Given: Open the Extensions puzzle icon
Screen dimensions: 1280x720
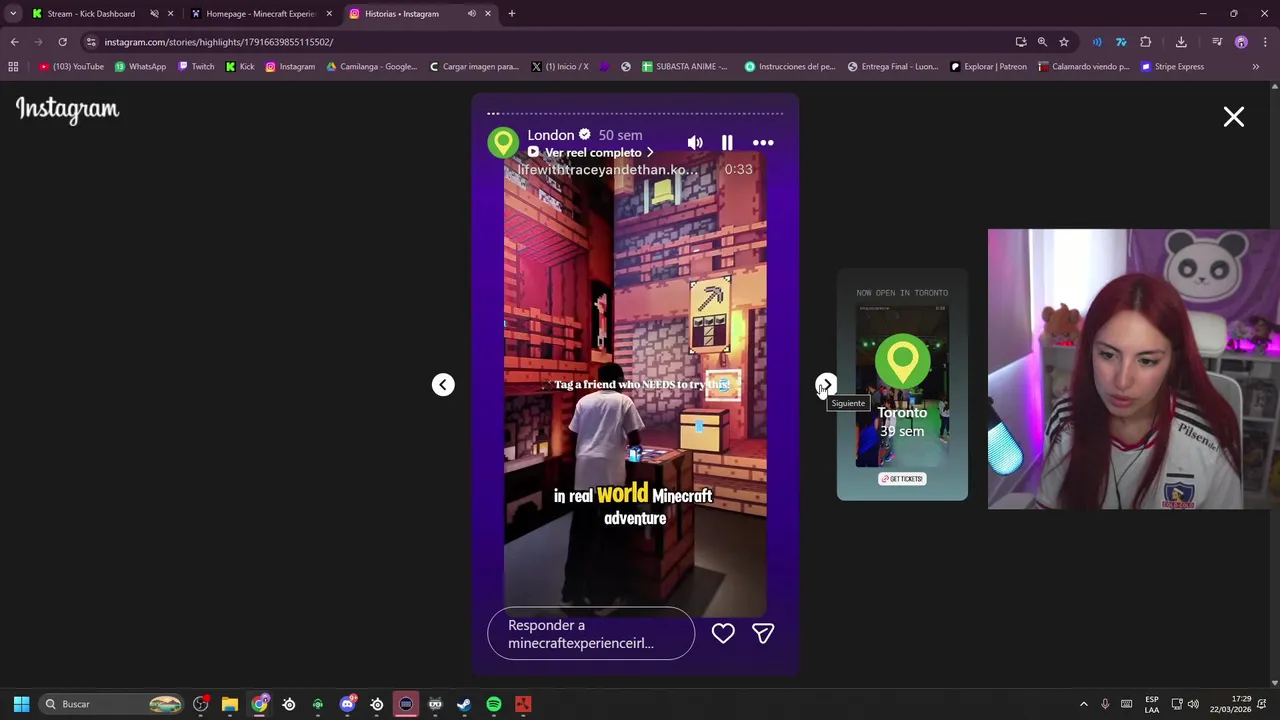Looking at the screenshot, I should pos(1146,42).
